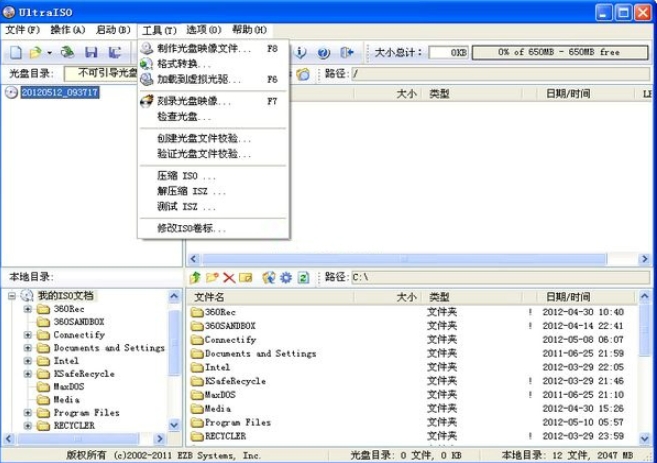This screenshot has width=657, height=463.
Task: Click the local tree scroll-down arrow
Action: 174,425
